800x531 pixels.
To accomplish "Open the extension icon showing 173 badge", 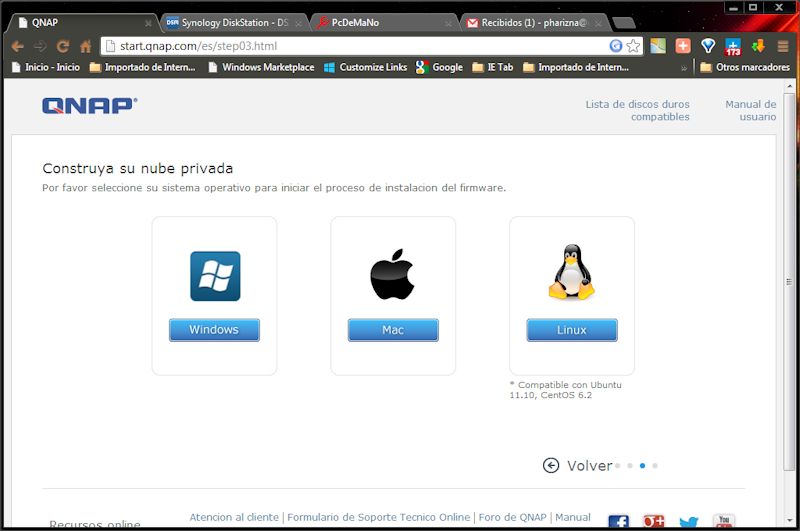I will (733, 46).
